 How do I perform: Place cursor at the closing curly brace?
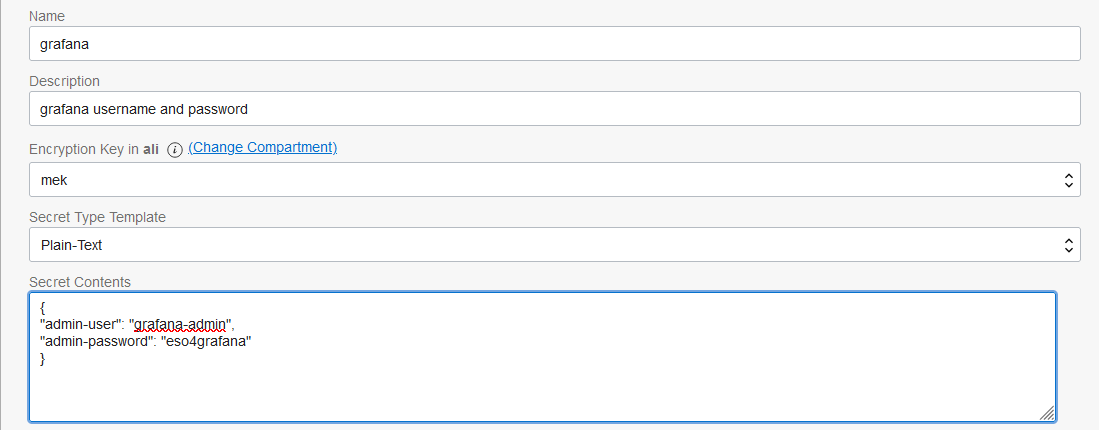click(43, 359)
